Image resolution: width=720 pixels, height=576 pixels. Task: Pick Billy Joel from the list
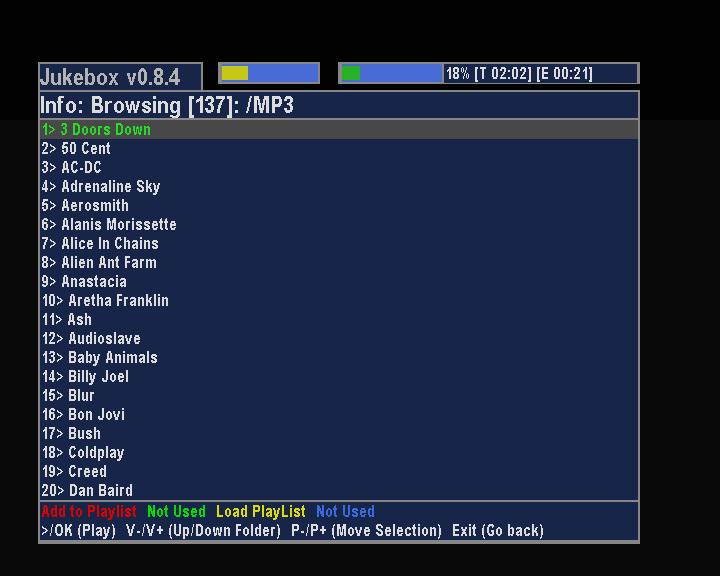point(339,377)
